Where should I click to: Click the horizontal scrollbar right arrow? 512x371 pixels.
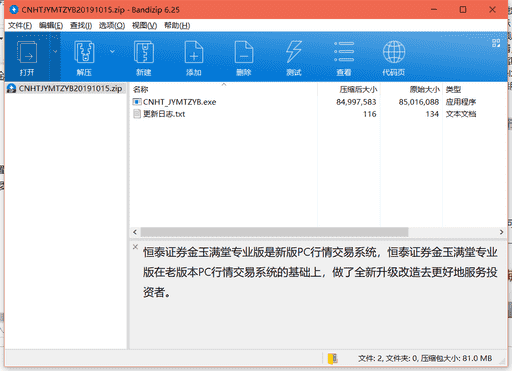click(501, 232)
